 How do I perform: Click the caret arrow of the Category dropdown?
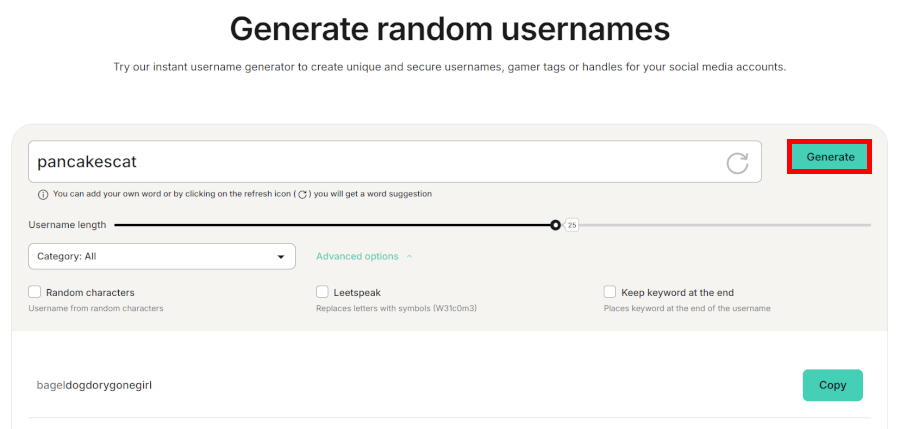click(280, 257)
